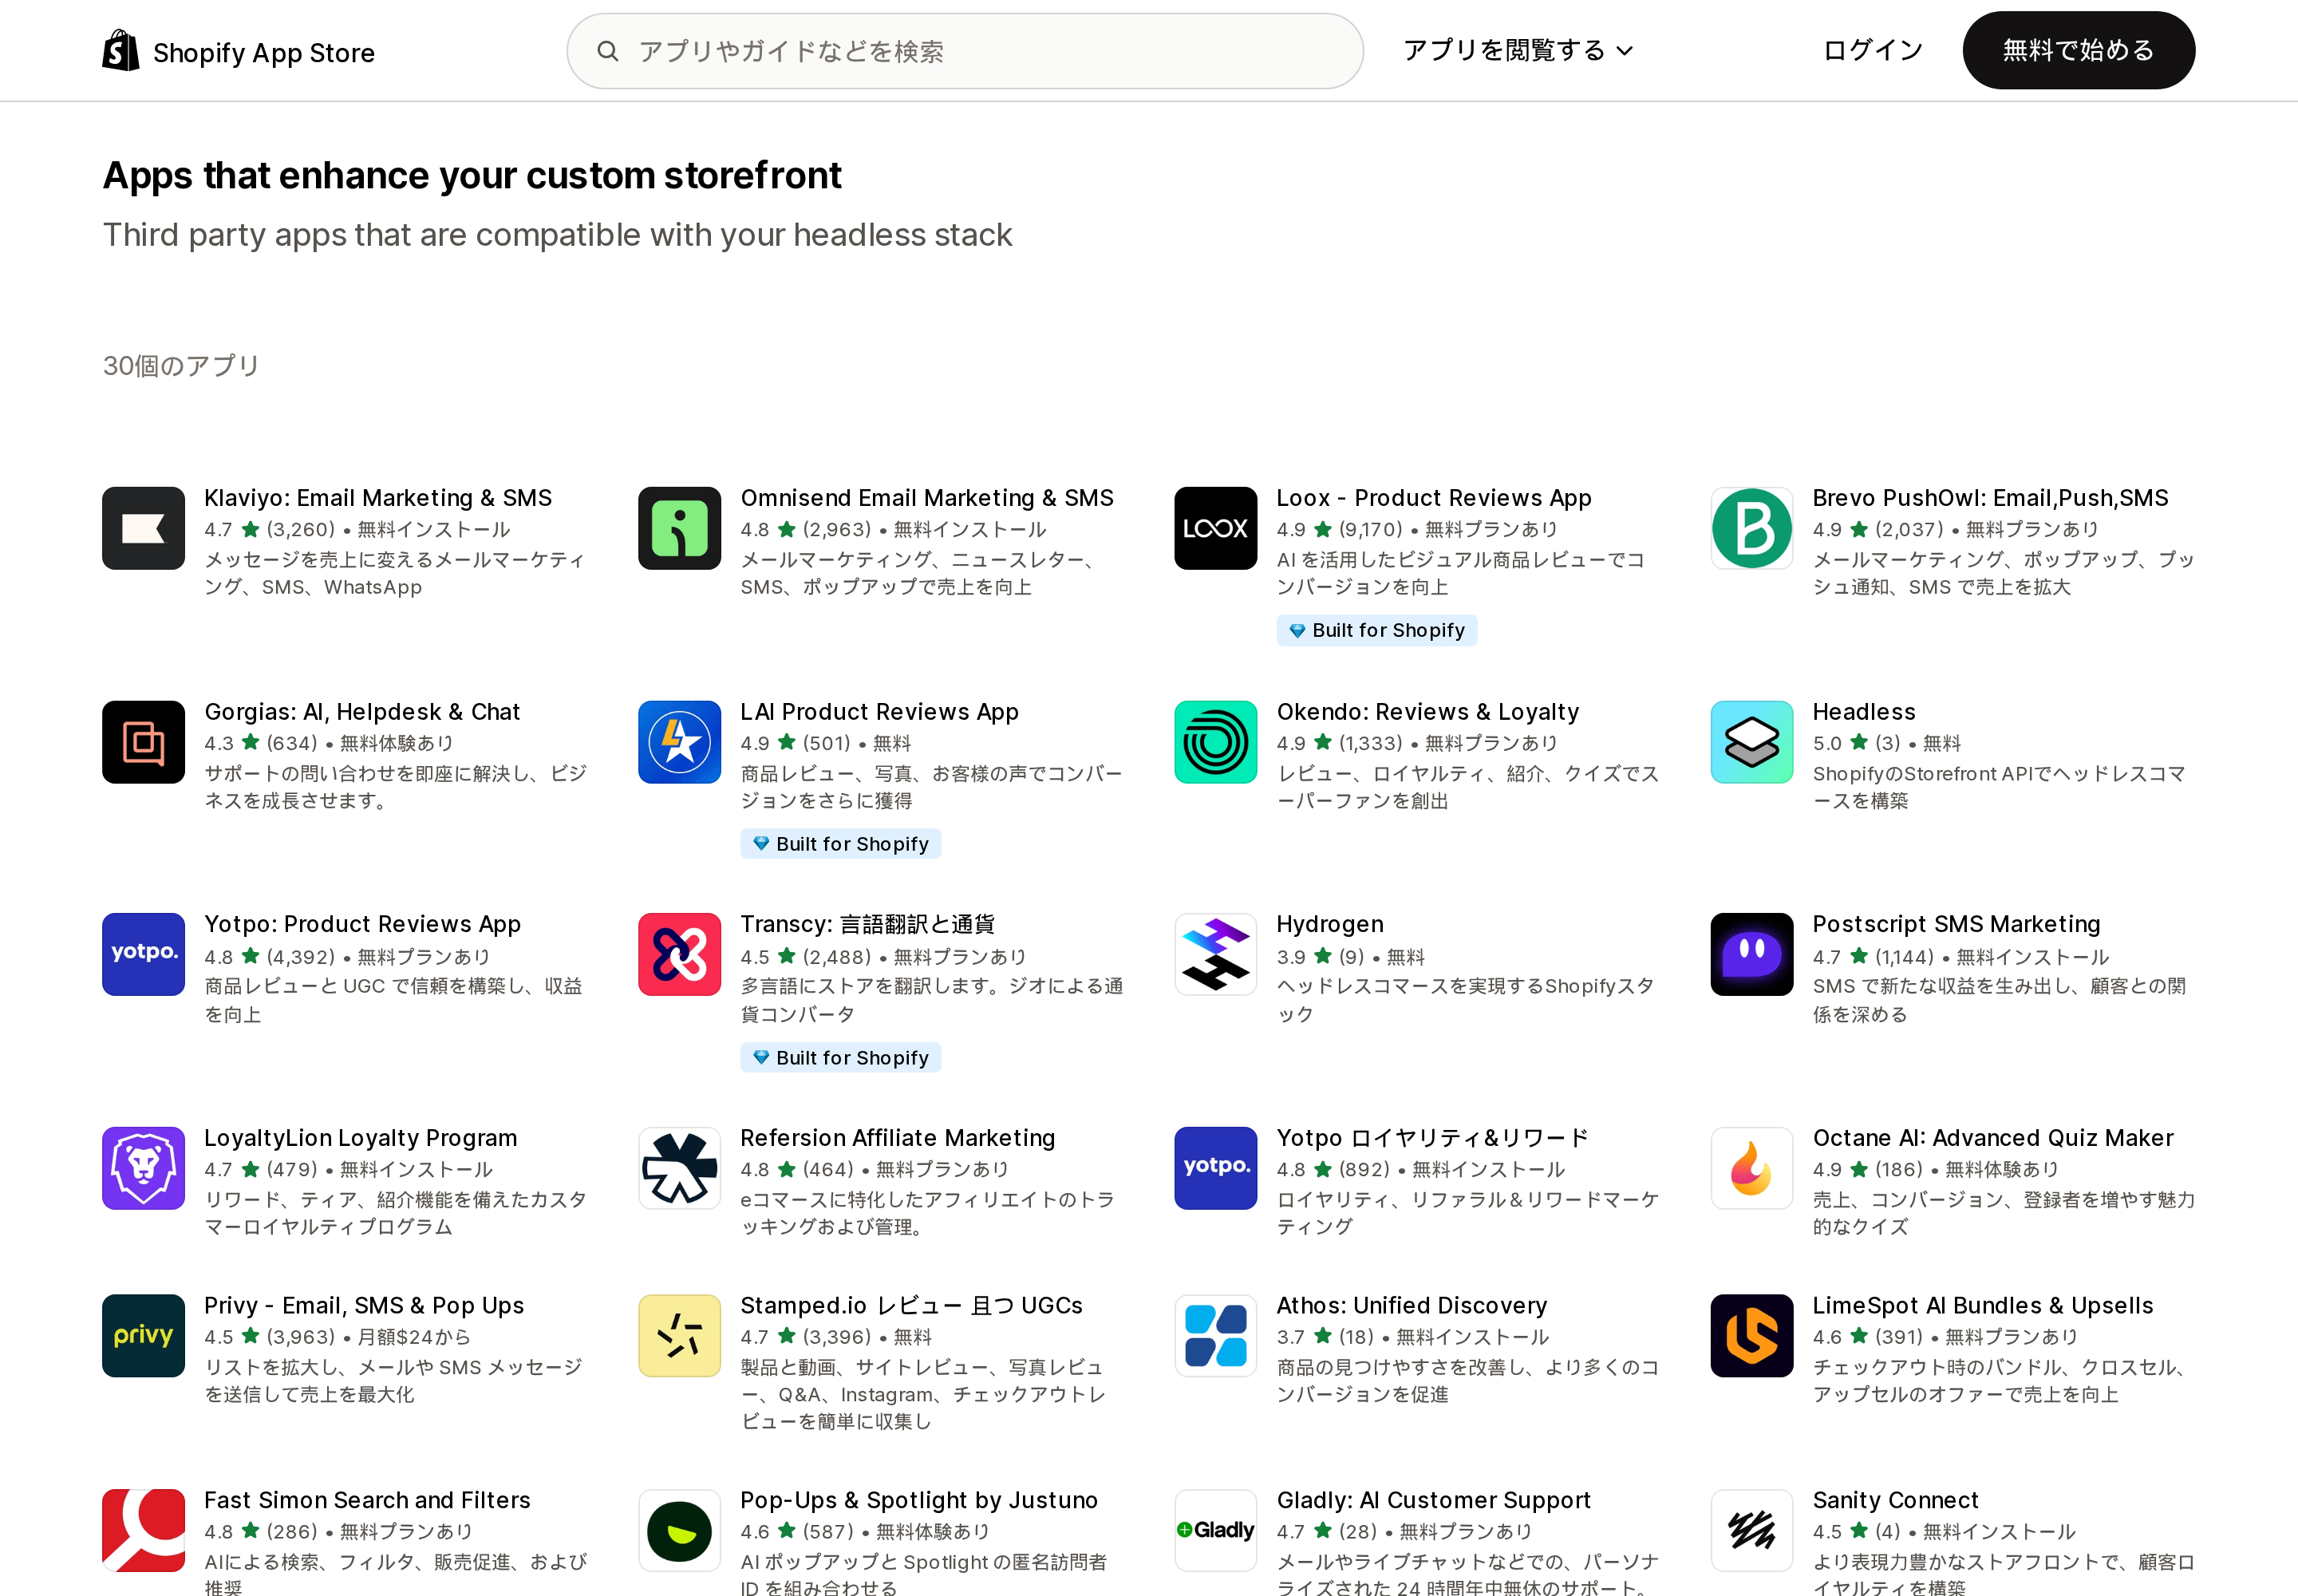Open the Privy app icon
Screen dimensions: 2298x1596
pos(143,1336)
